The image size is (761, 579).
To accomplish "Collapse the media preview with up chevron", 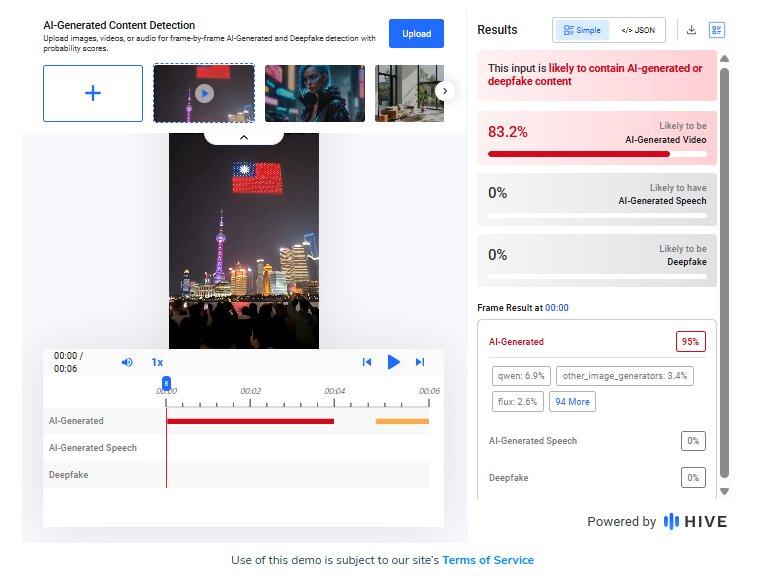I will pyautogui.click(x=243, y=136).
